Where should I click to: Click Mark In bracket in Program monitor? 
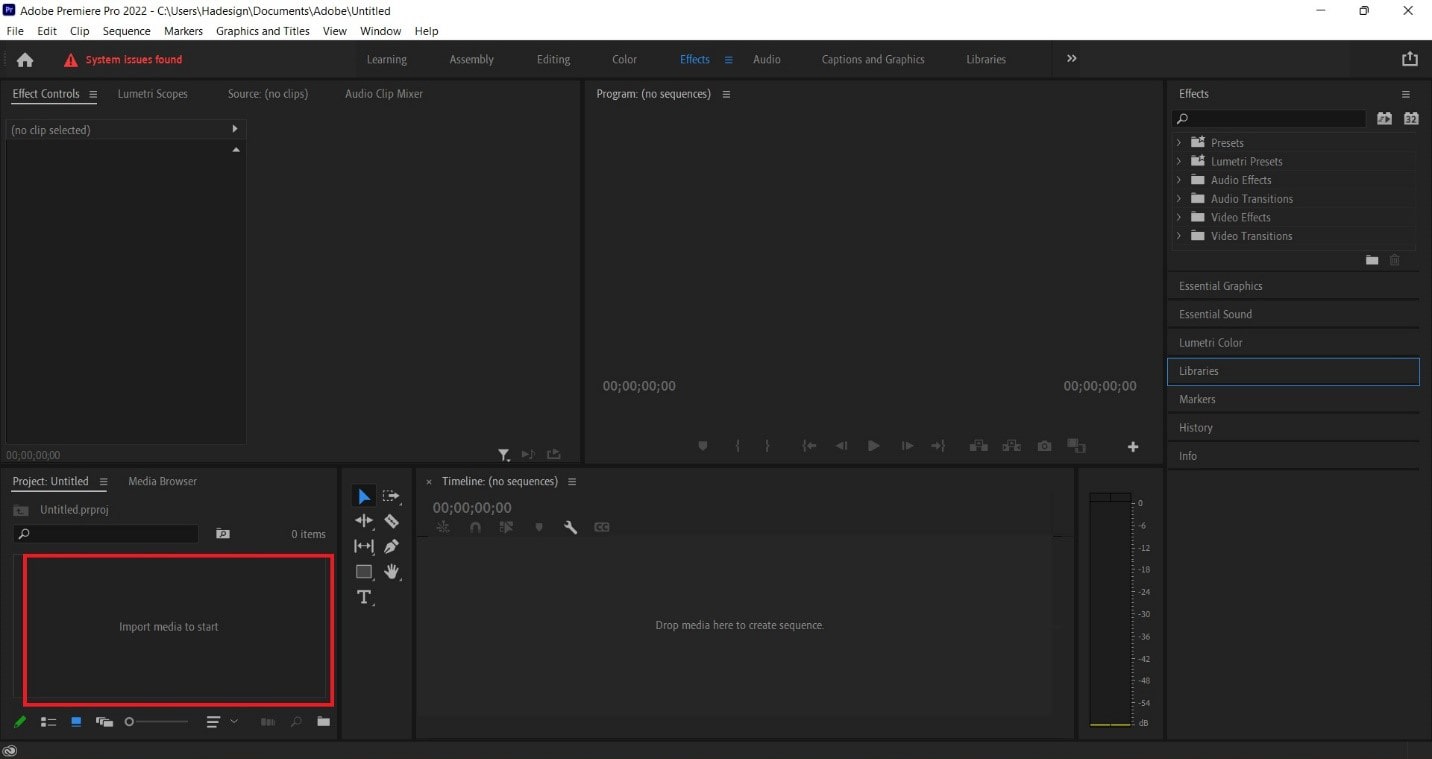tap(737, 446)
